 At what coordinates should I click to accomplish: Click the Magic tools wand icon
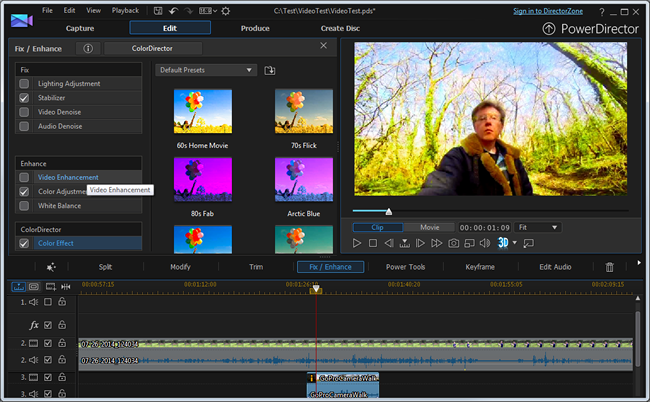click(x=51, y=267)
